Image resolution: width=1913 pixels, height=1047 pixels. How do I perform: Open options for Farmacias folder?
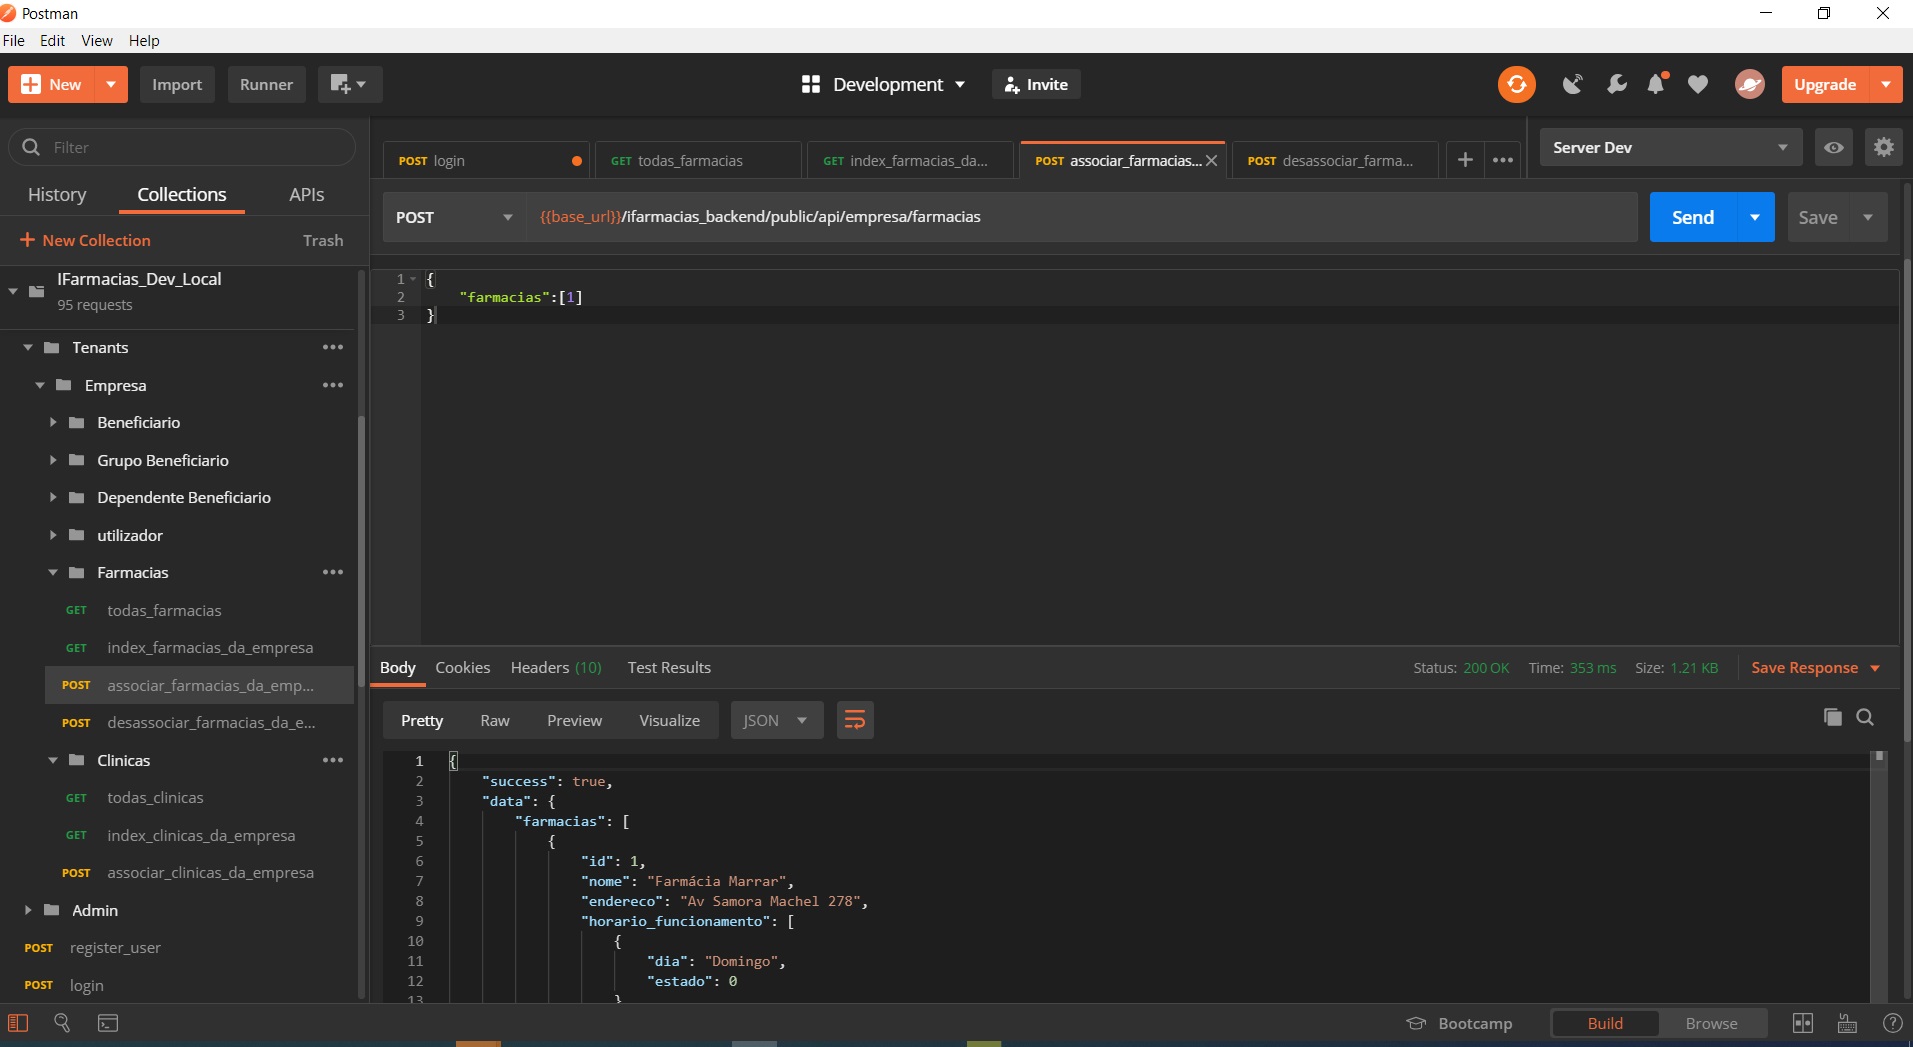click(x=333, y=572)
